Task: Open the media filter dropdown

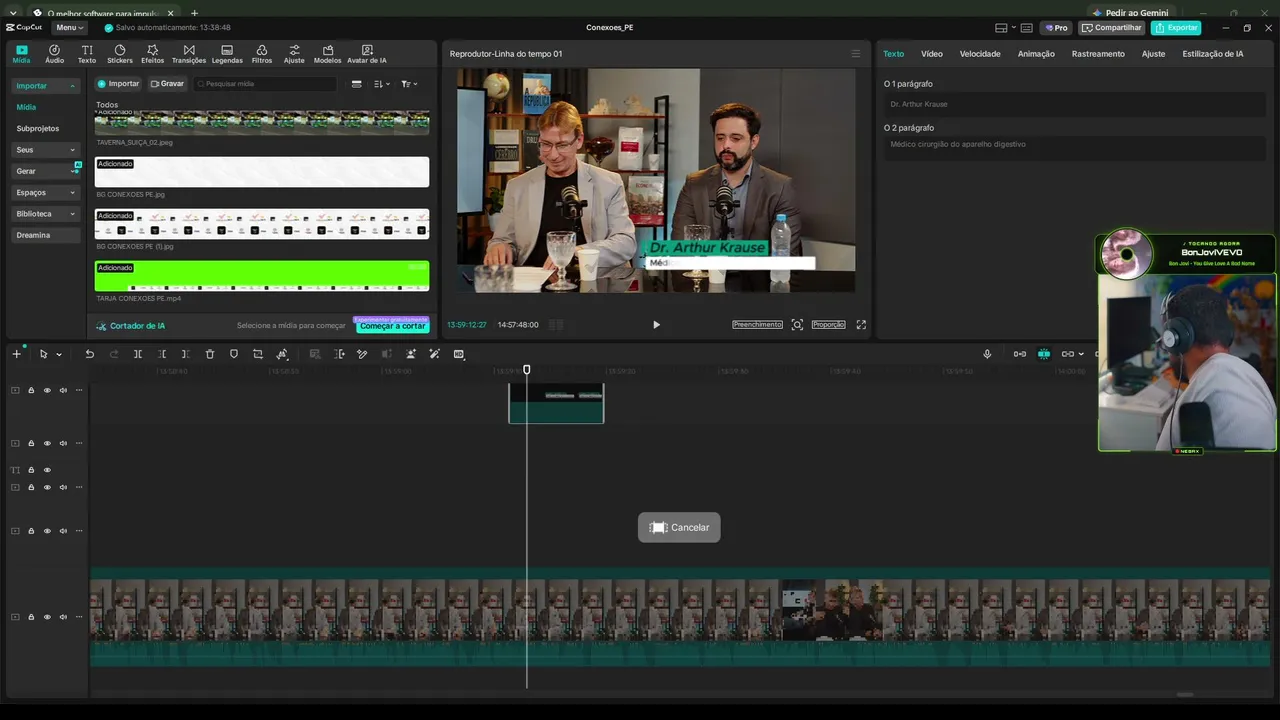Action: click(x=409, y=84)
